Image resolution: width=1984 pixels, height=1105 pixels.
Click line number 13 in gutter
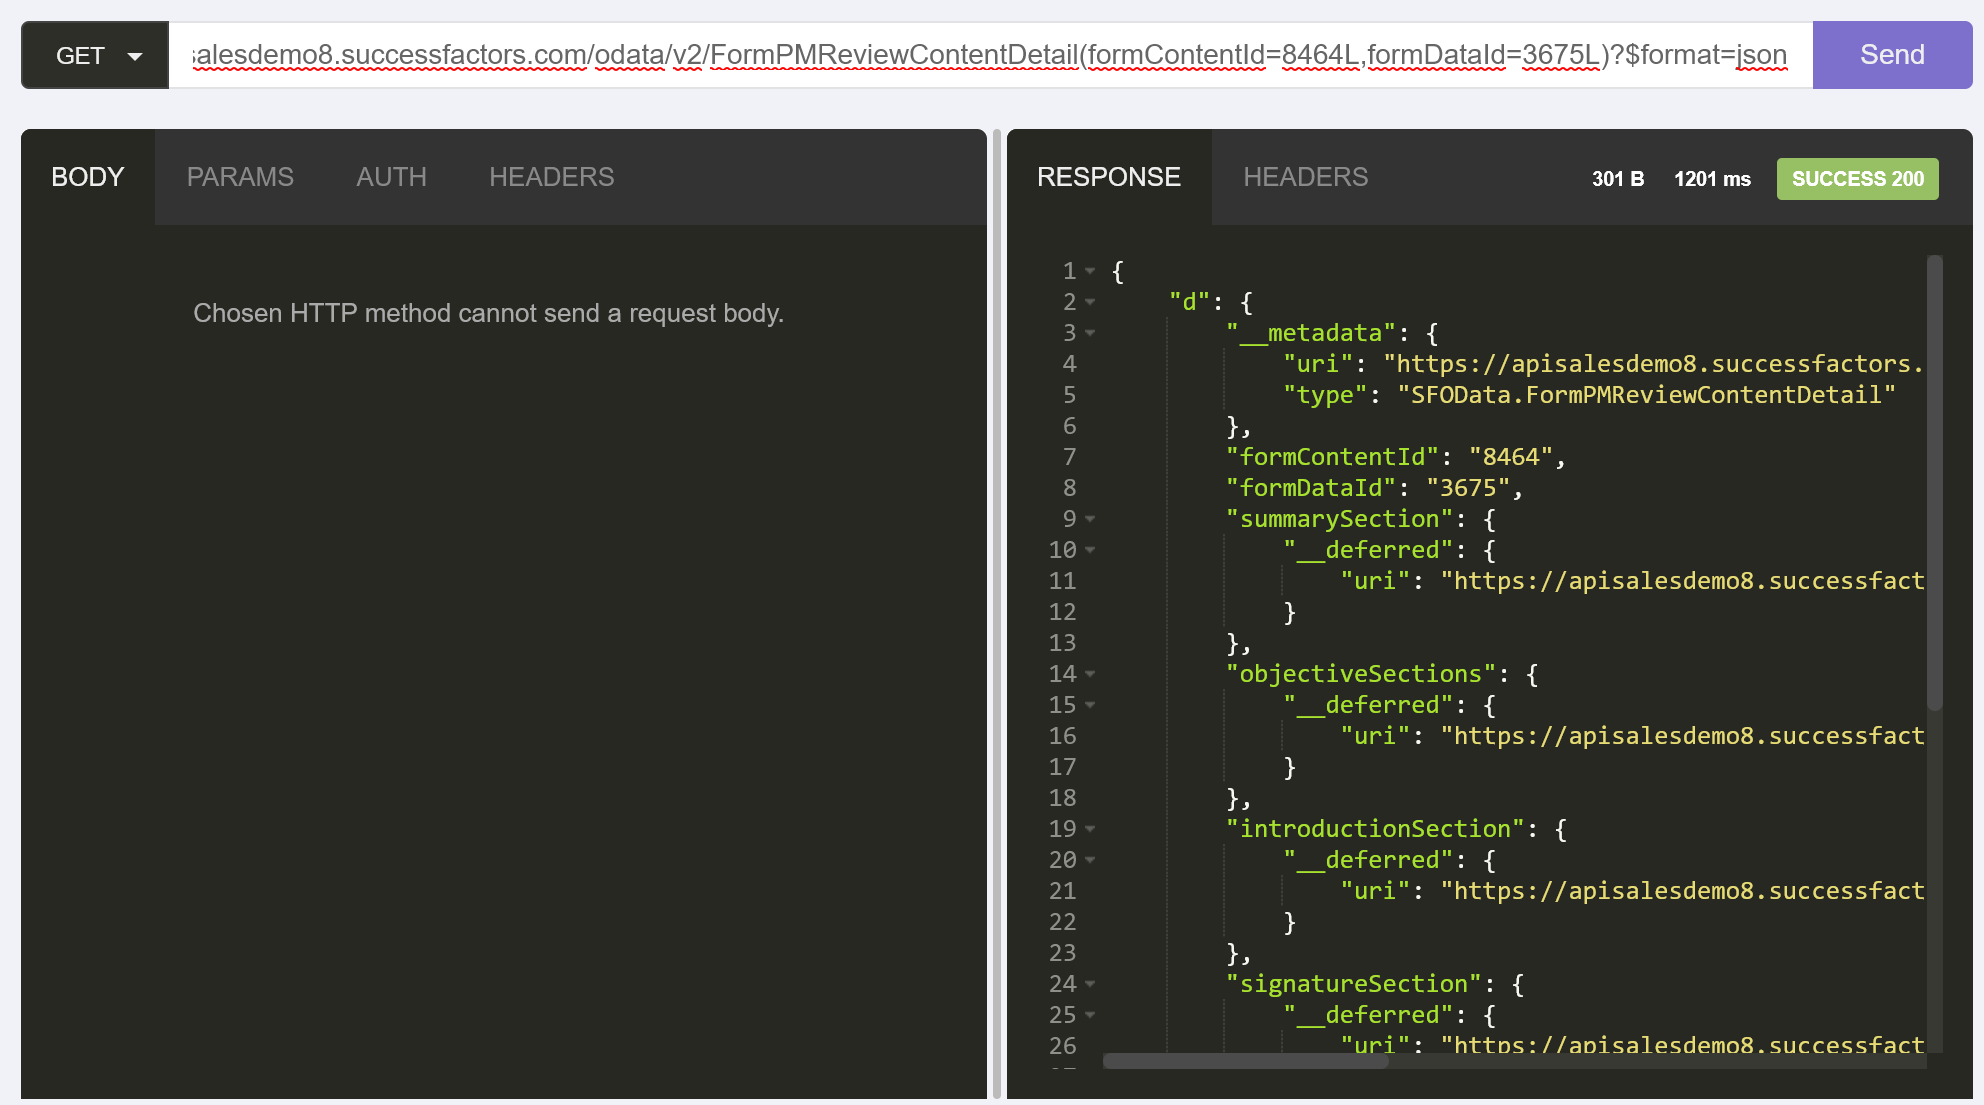1062,643
